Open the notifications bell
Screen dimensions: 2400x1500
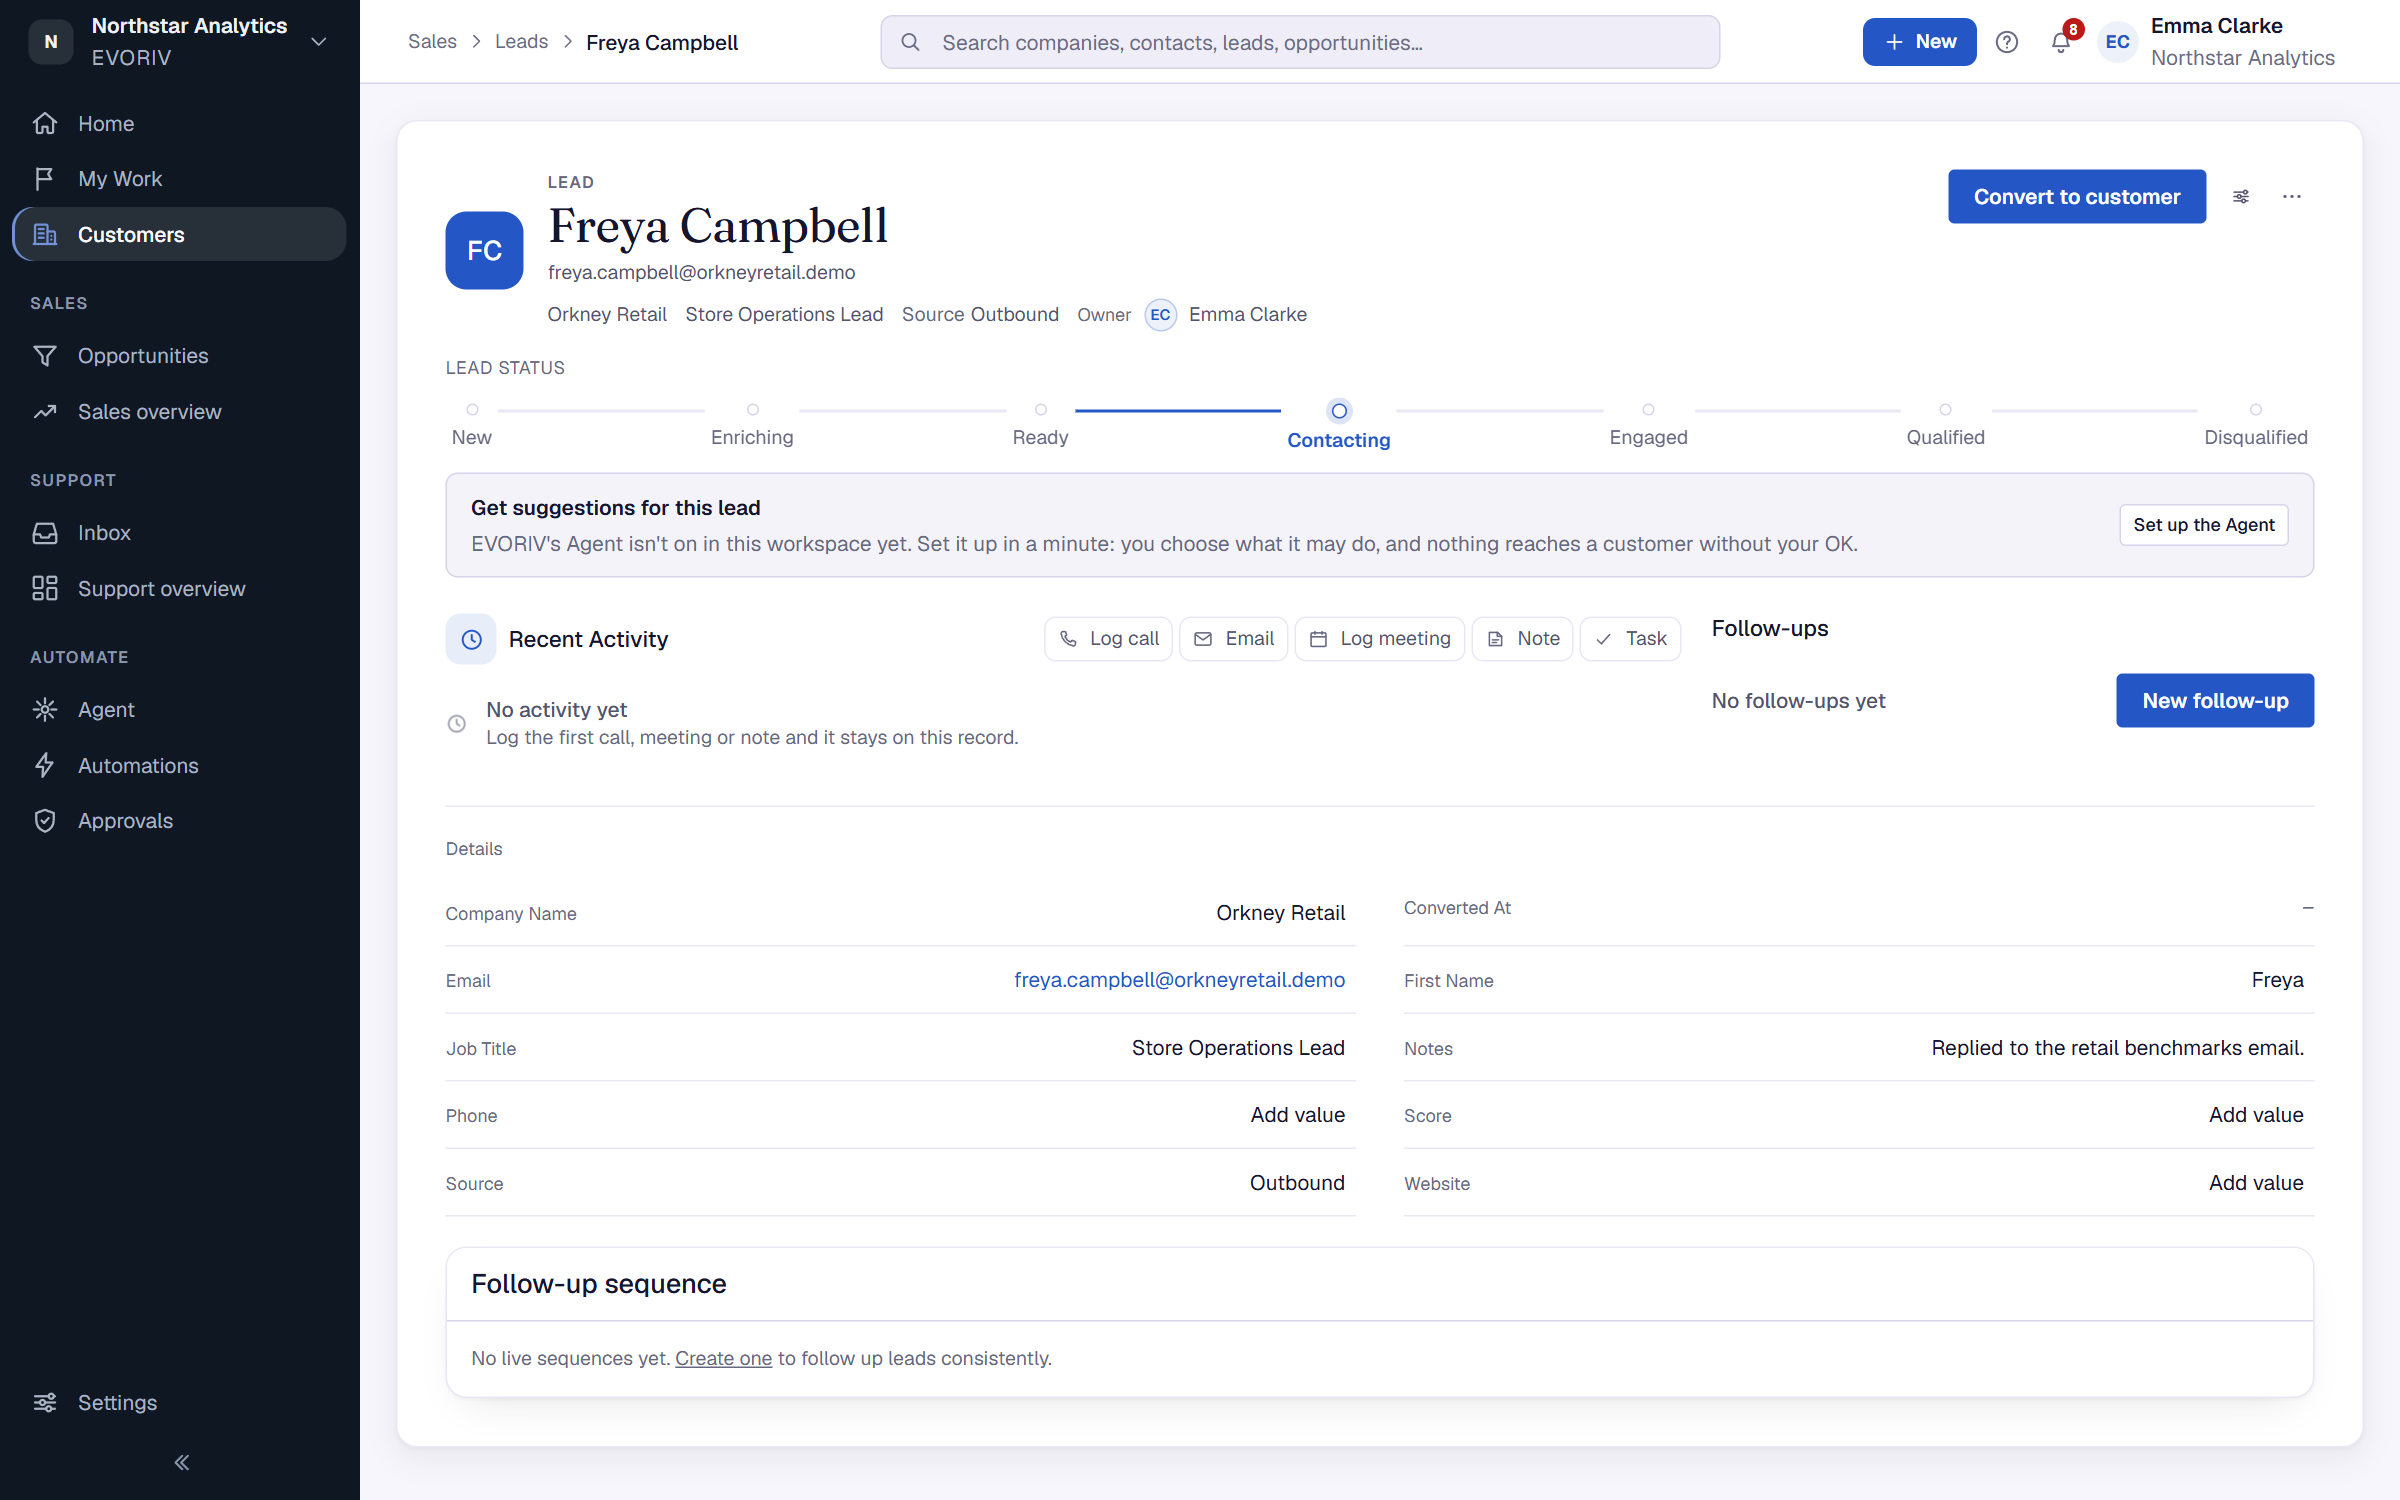[x=2061, y=42]
